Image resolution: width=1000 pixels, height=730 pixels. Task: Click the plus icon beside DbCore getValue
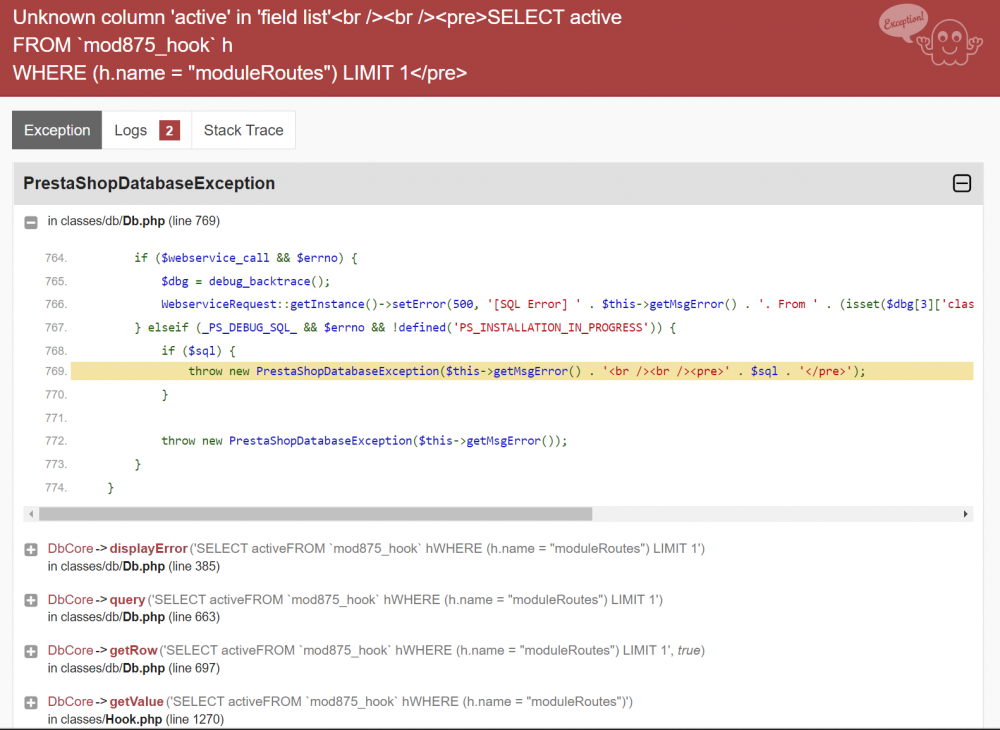coord(30,701)
